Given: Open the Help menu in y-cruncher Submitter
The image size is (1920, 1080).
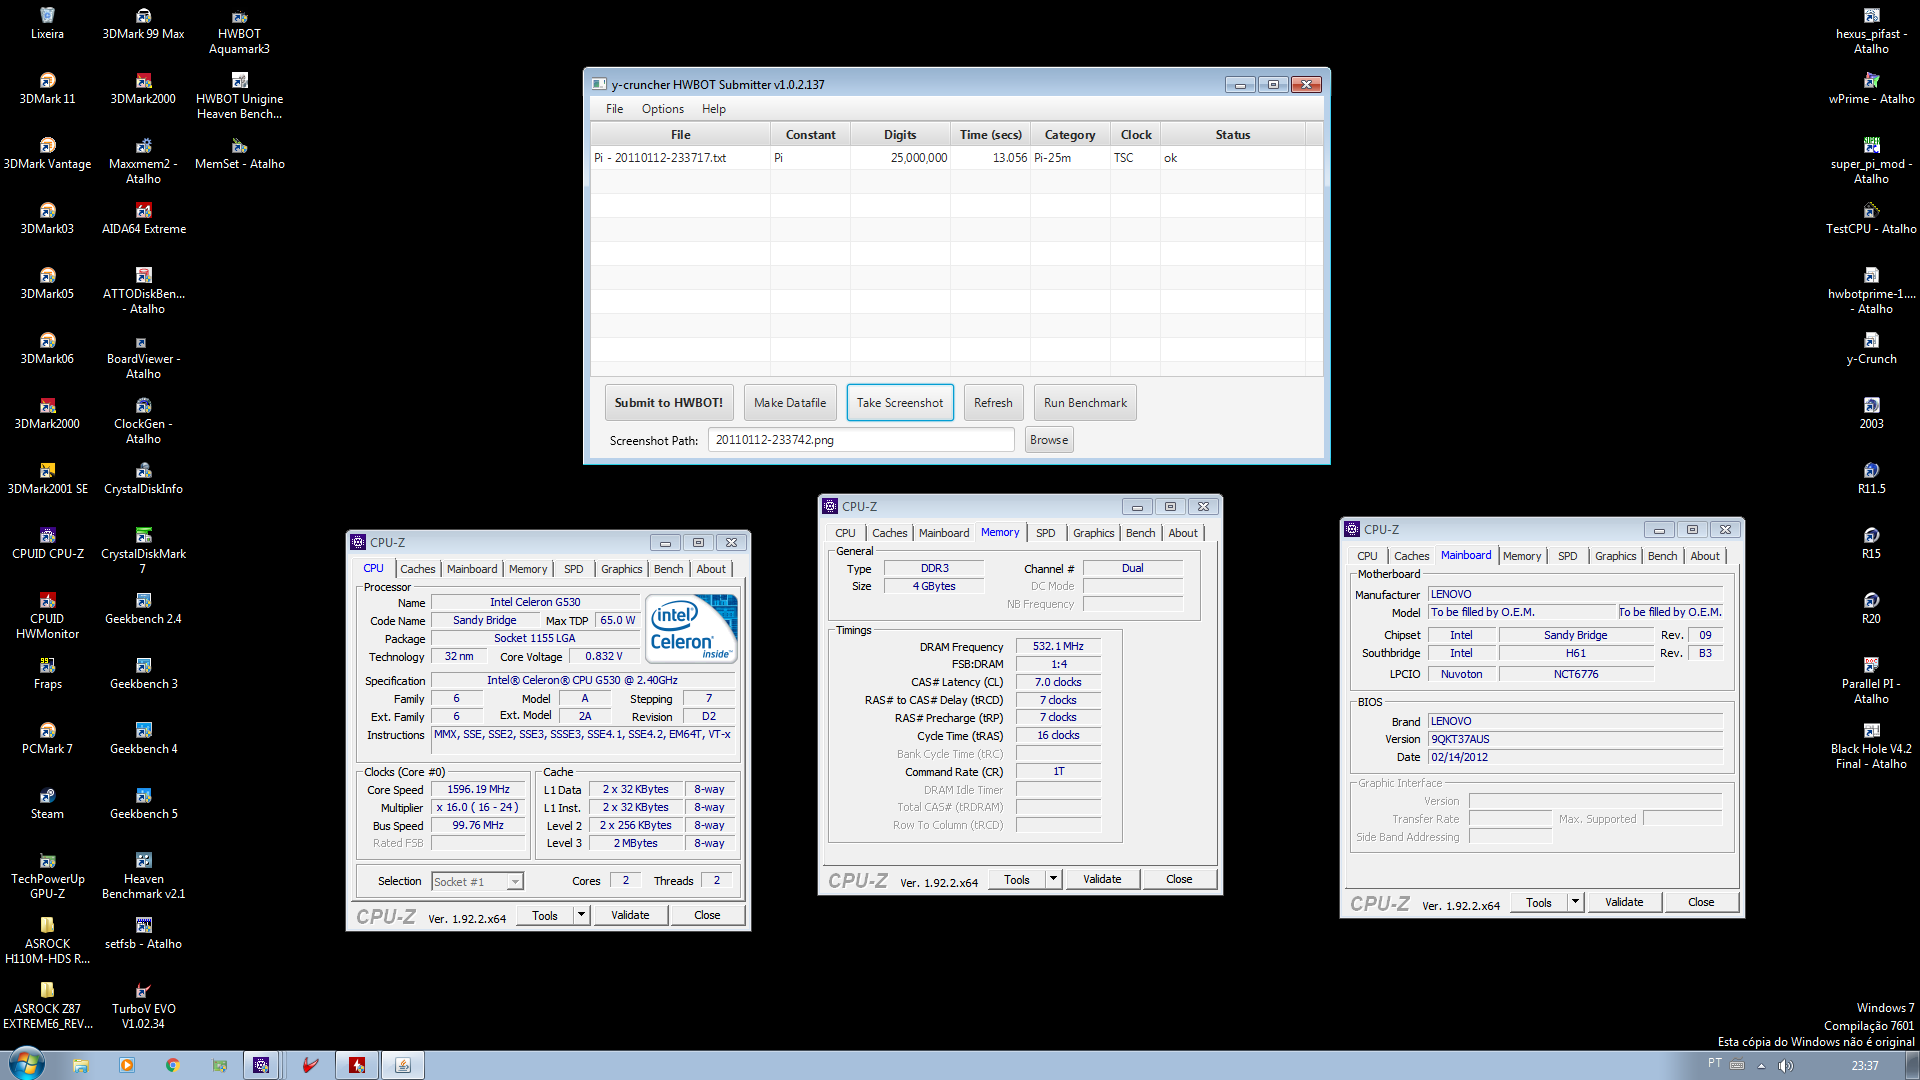Looking at the screenshot, I should click(713, 109).
